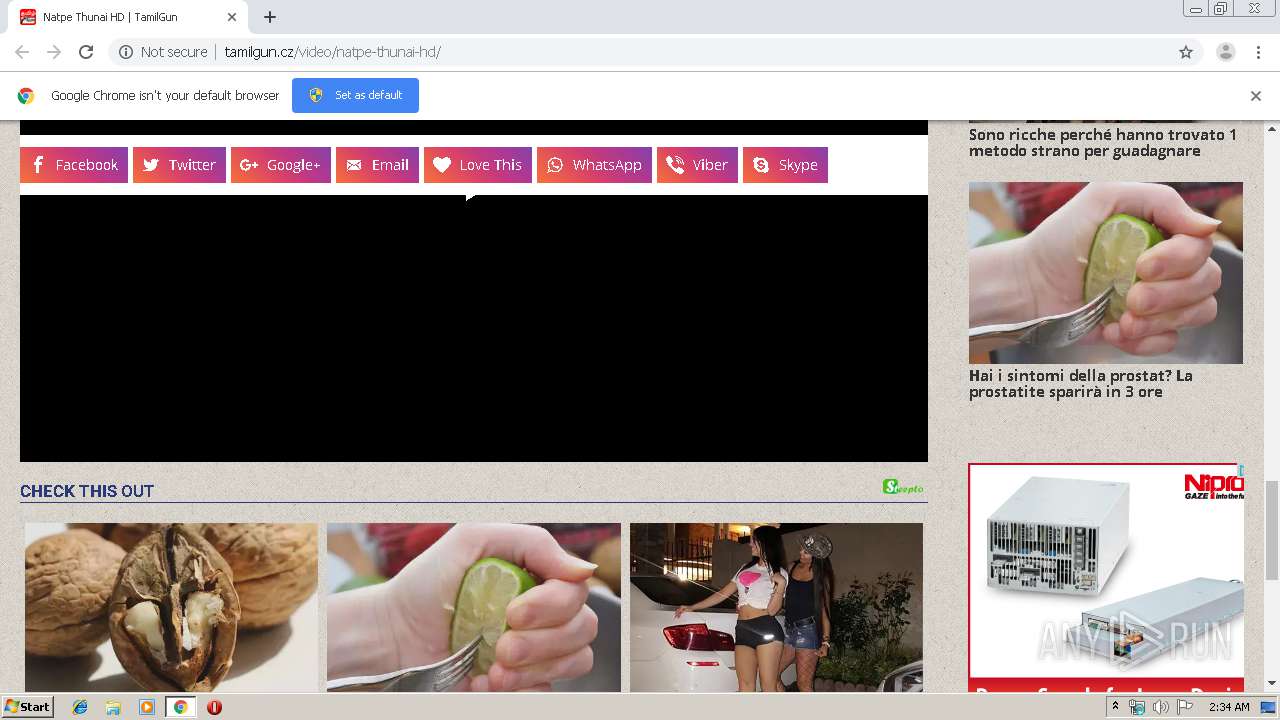Launch Internet Explorer from the taskbar
The image size is (1280, 720).
tap(80, 707)
